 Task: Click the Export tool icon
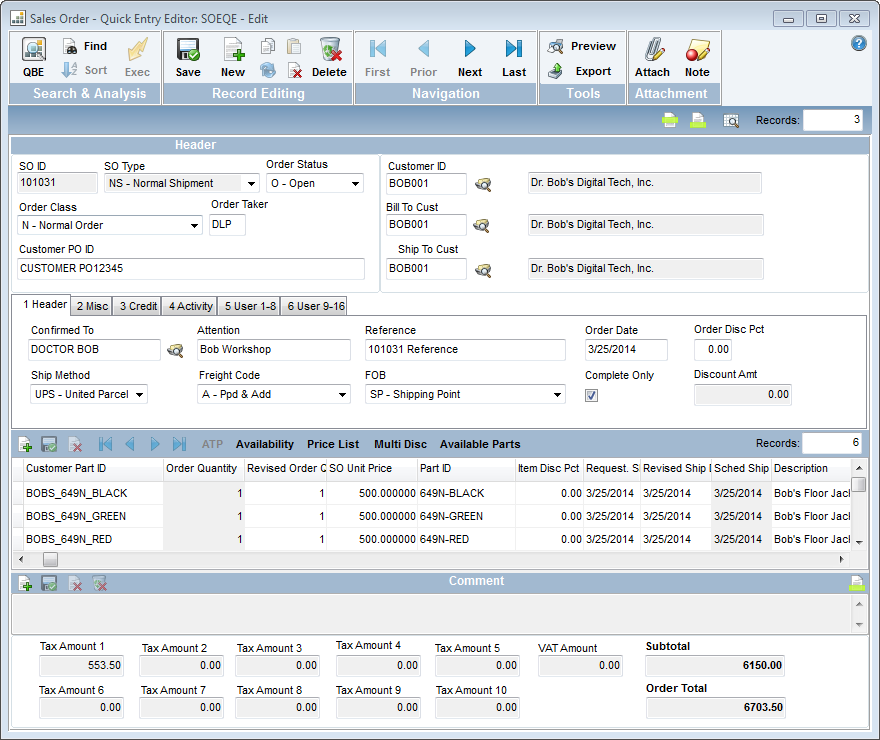(x=556, y=71)
